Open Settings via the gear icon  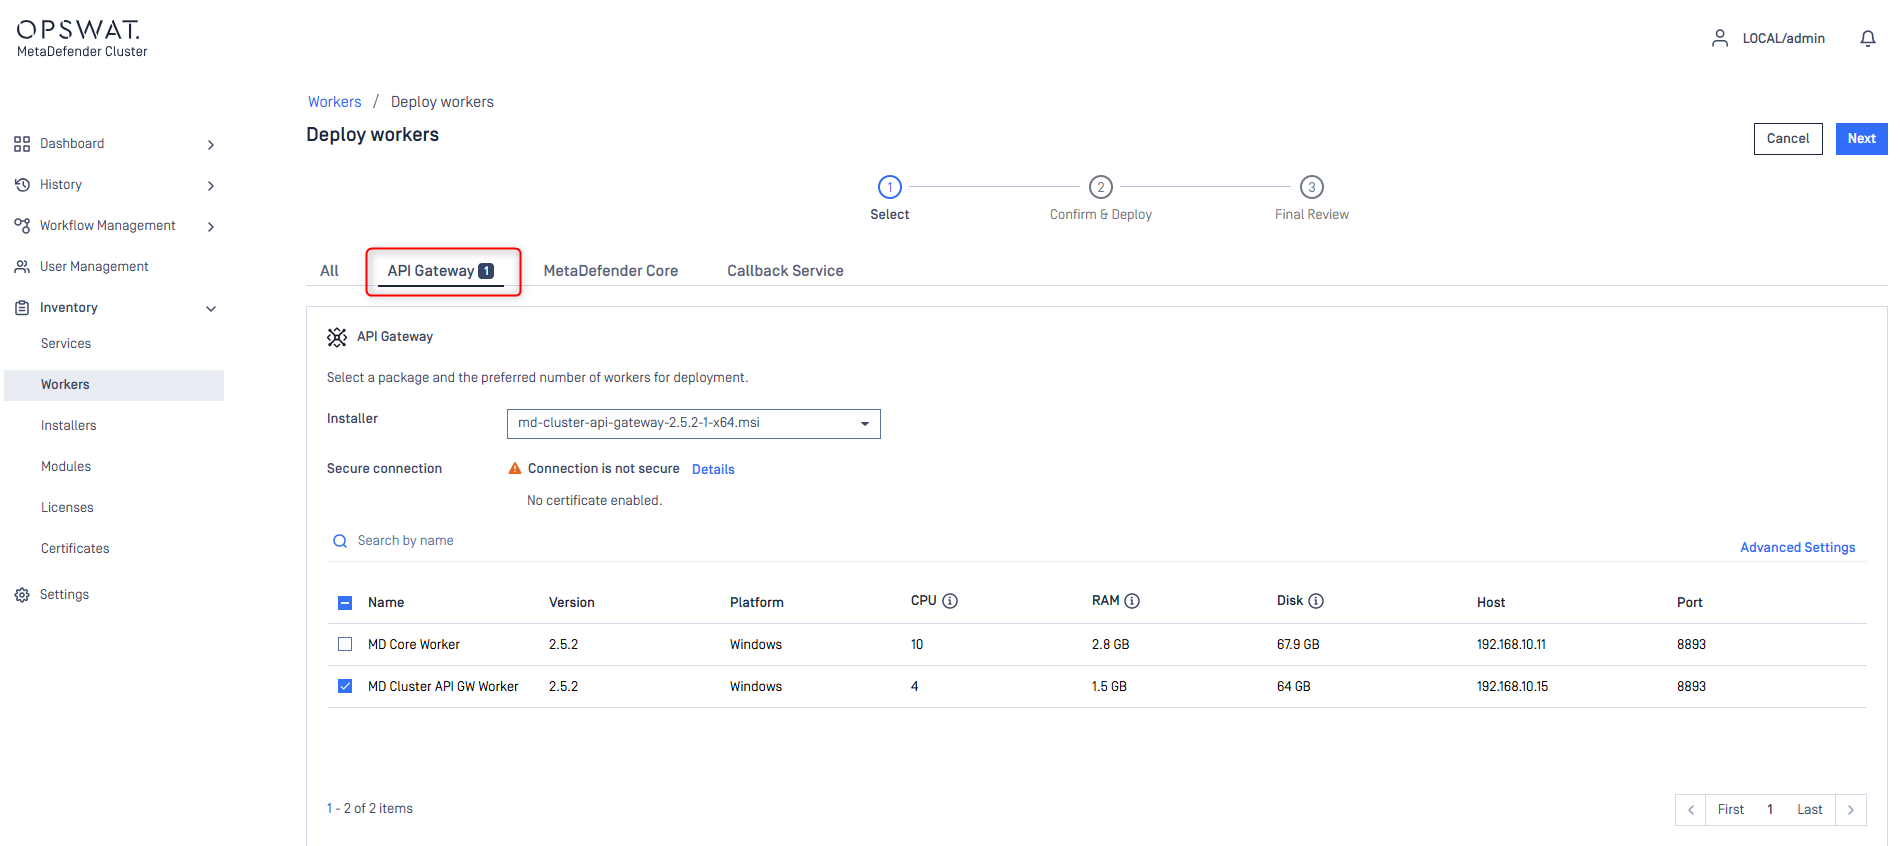pos(22,595)
